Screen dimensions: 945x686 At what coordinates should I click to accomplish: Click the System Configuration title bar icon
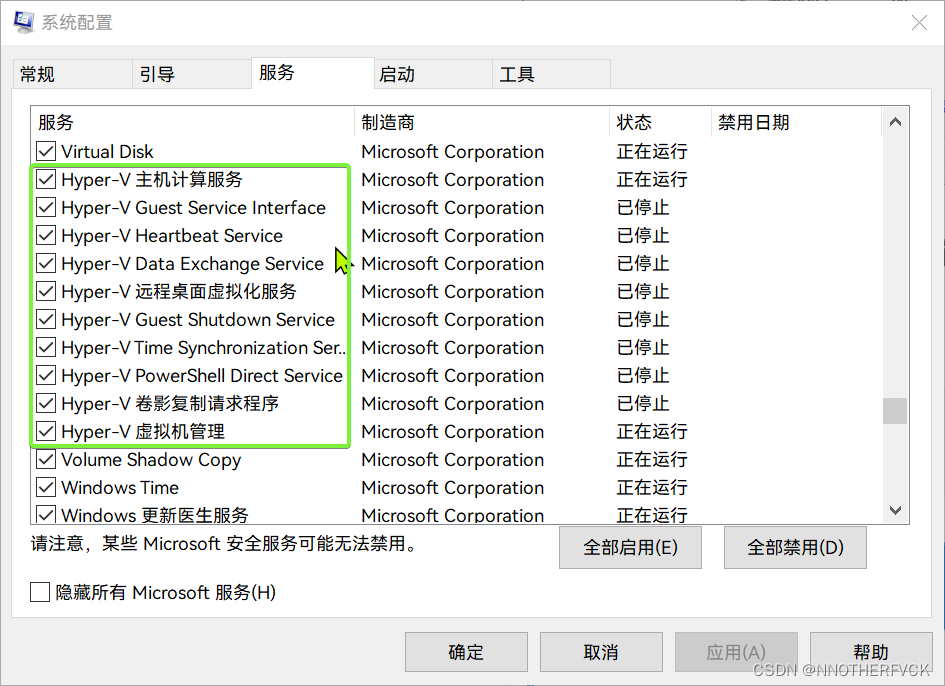click(x=24, y=22)
